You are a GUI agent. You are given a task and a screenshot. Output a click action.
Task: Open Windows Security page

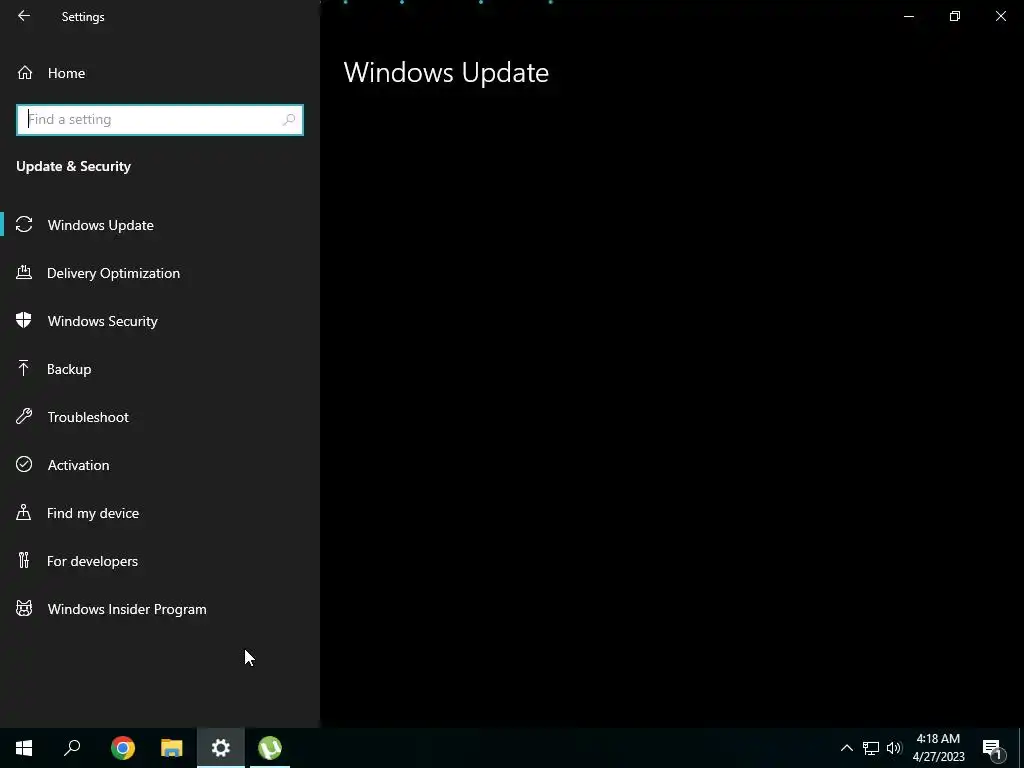click(x=160, y=321)
